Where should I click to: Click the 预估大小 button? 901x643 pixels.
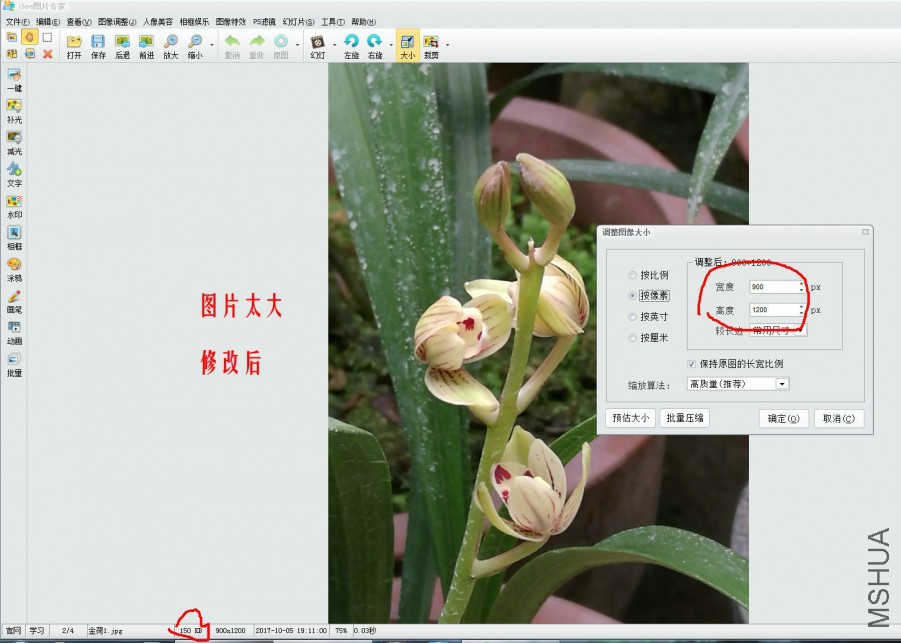click(630, 418)
